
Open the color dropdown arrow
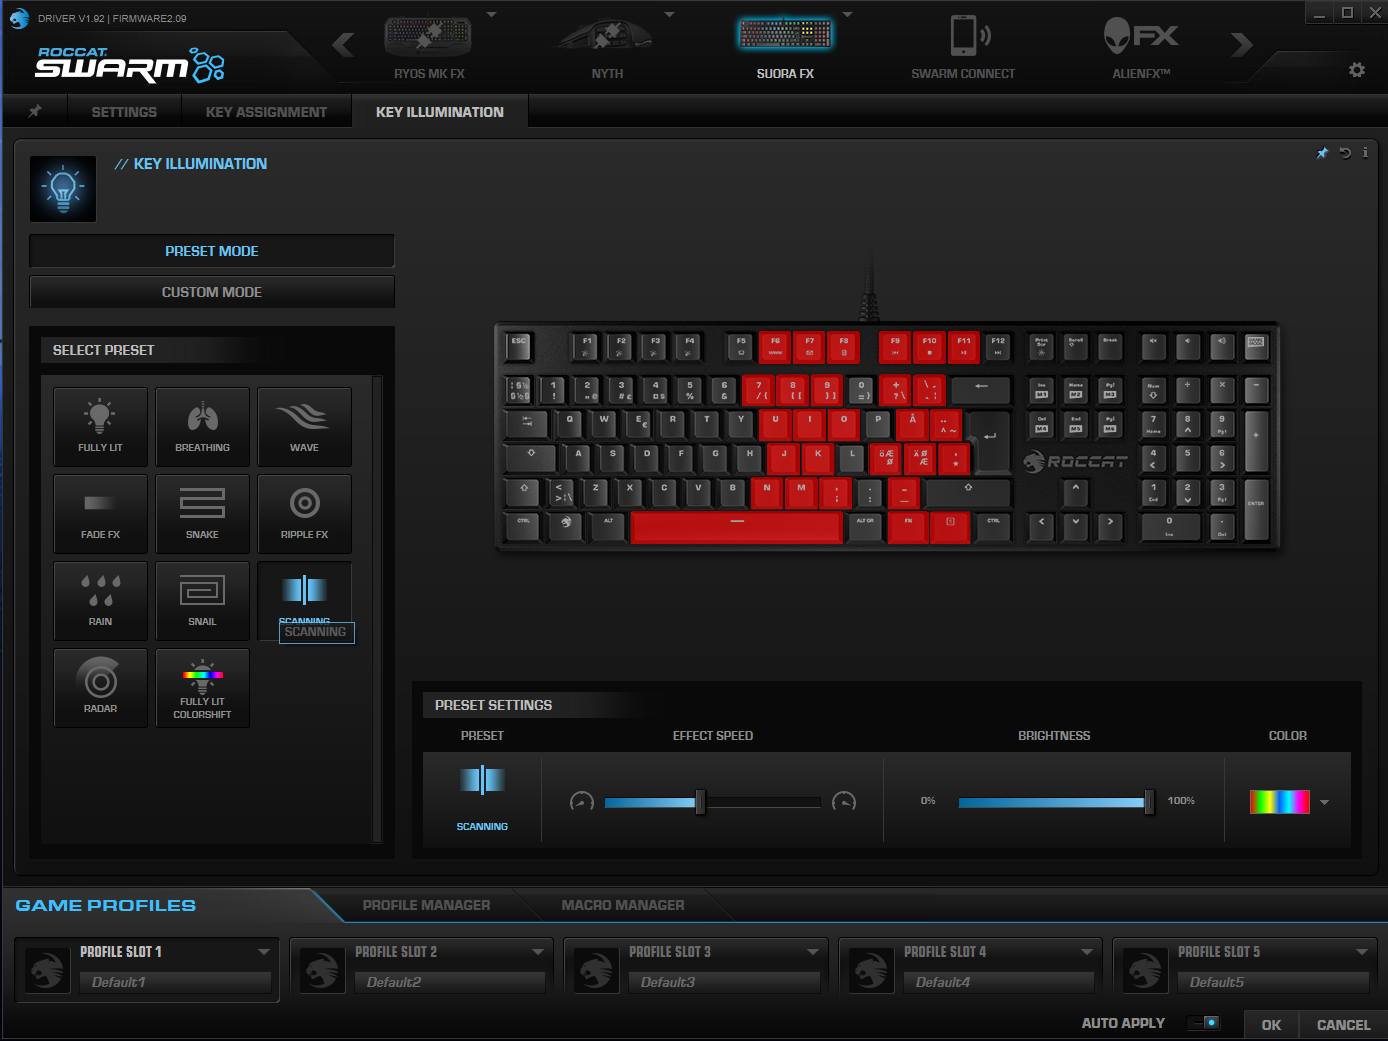[1324, 802]
